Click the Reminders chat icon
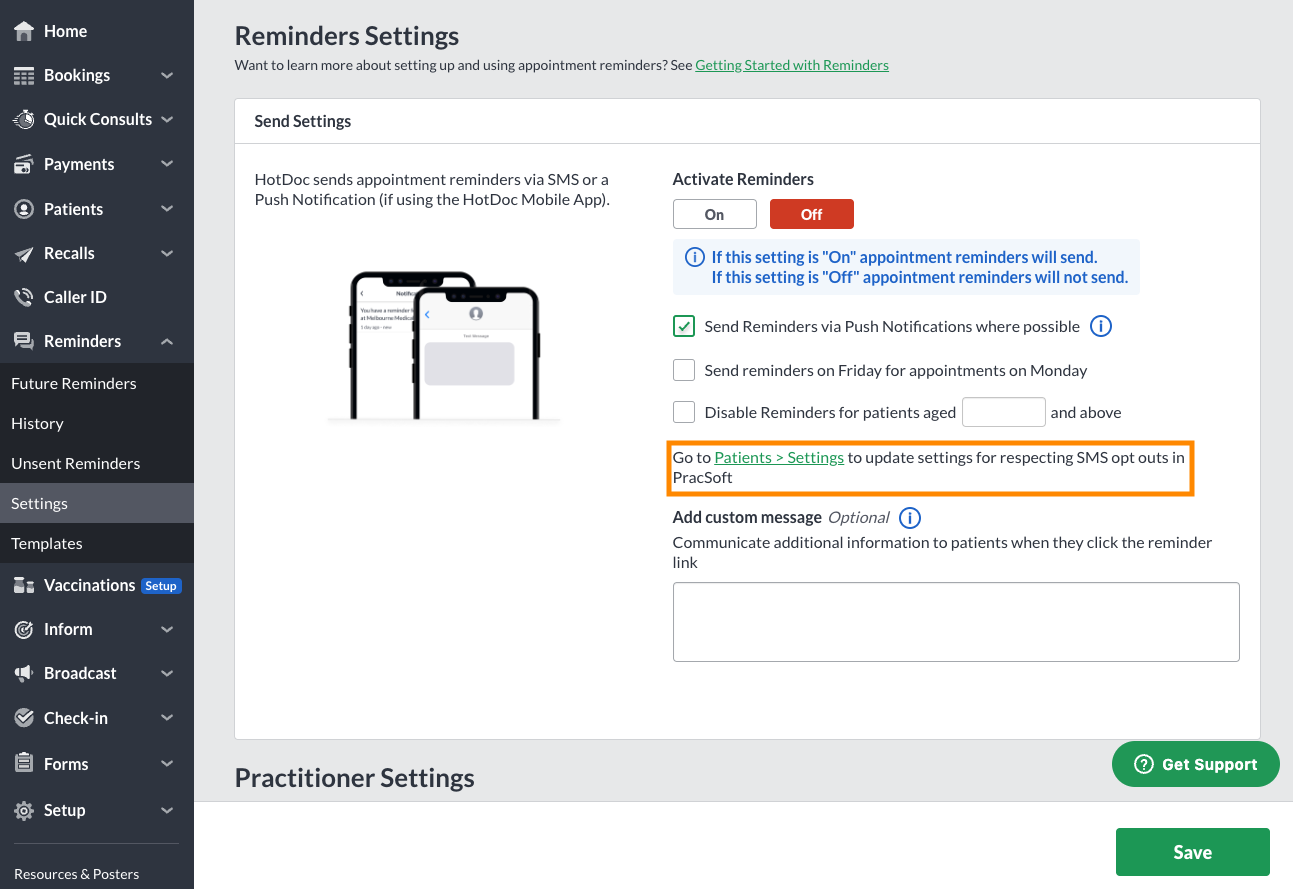This screenshot has width=1293, height=889. click(23, 341)
